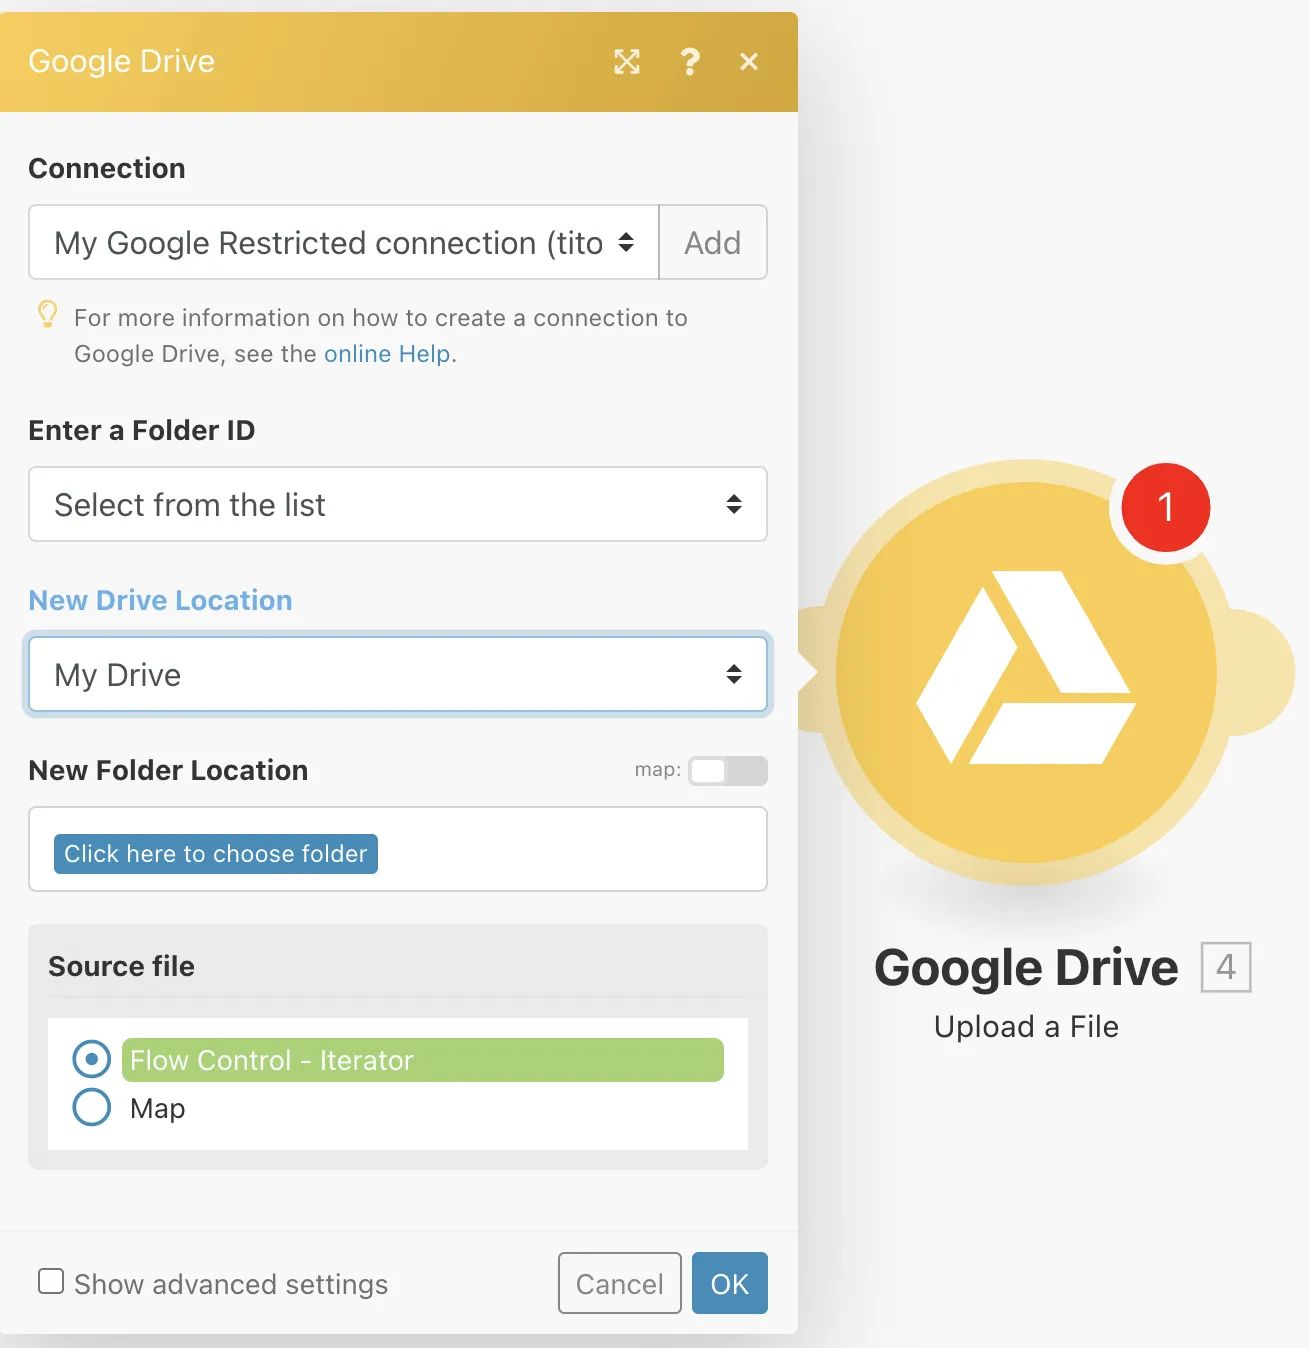Click the Add connection button
This screenshot has height=1348, width=1310.
pos(713,242)
